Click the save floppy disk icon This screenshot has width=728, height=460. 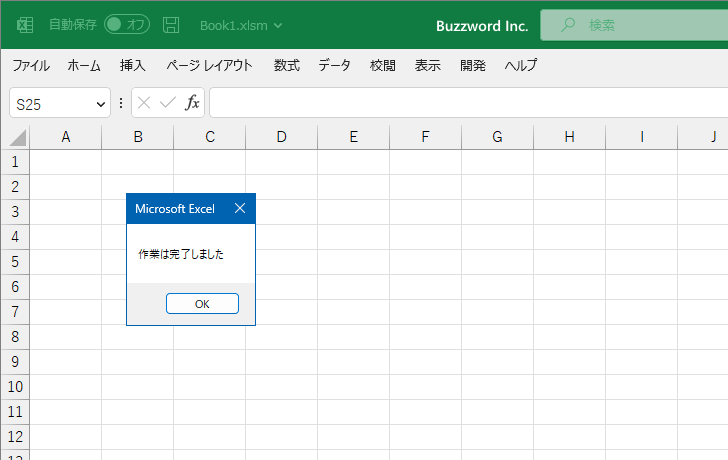[171, 25]
